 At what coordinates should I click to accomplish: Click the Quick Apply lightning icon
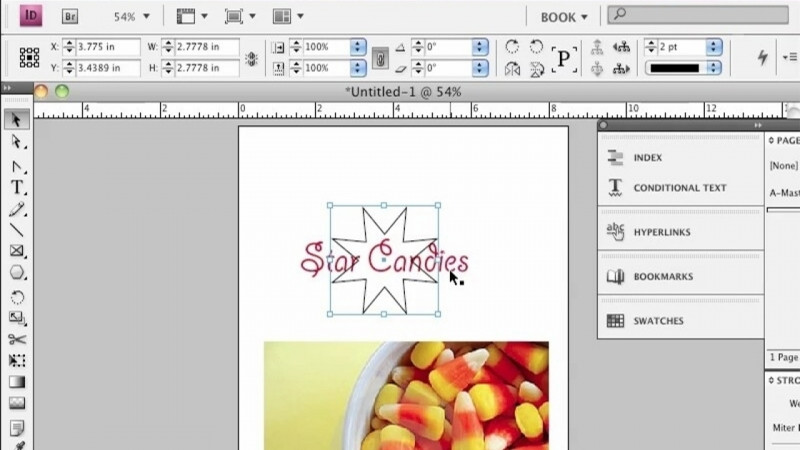coord(762,57)
